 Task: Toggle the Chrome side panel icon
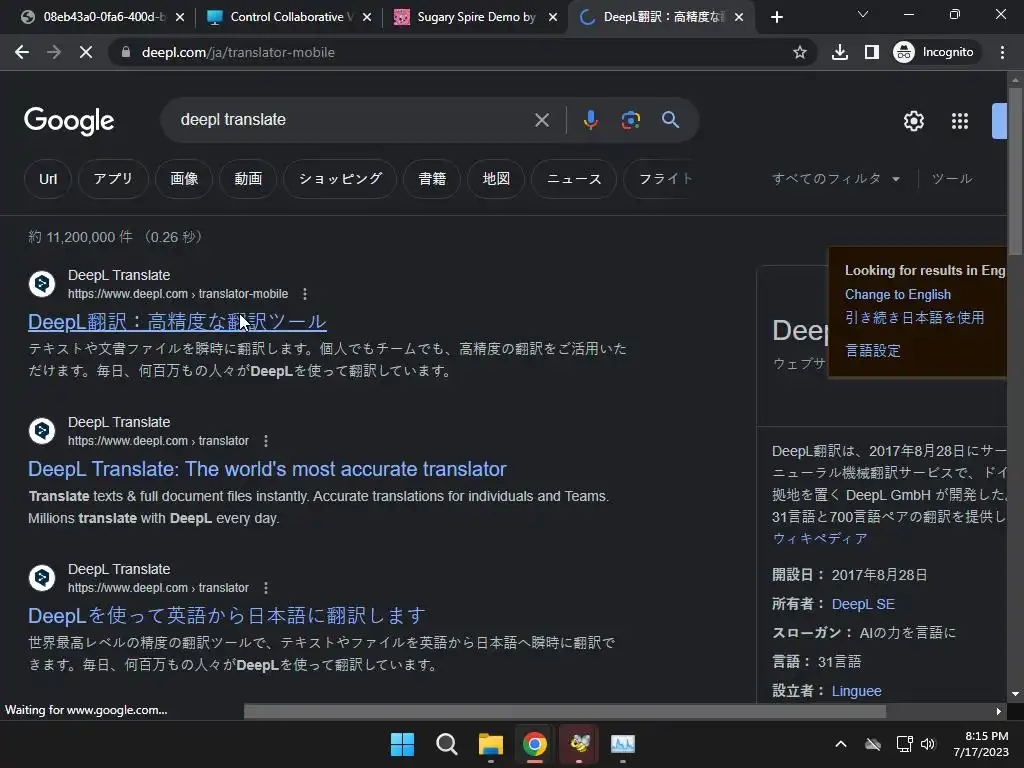(x=872, y=52)
